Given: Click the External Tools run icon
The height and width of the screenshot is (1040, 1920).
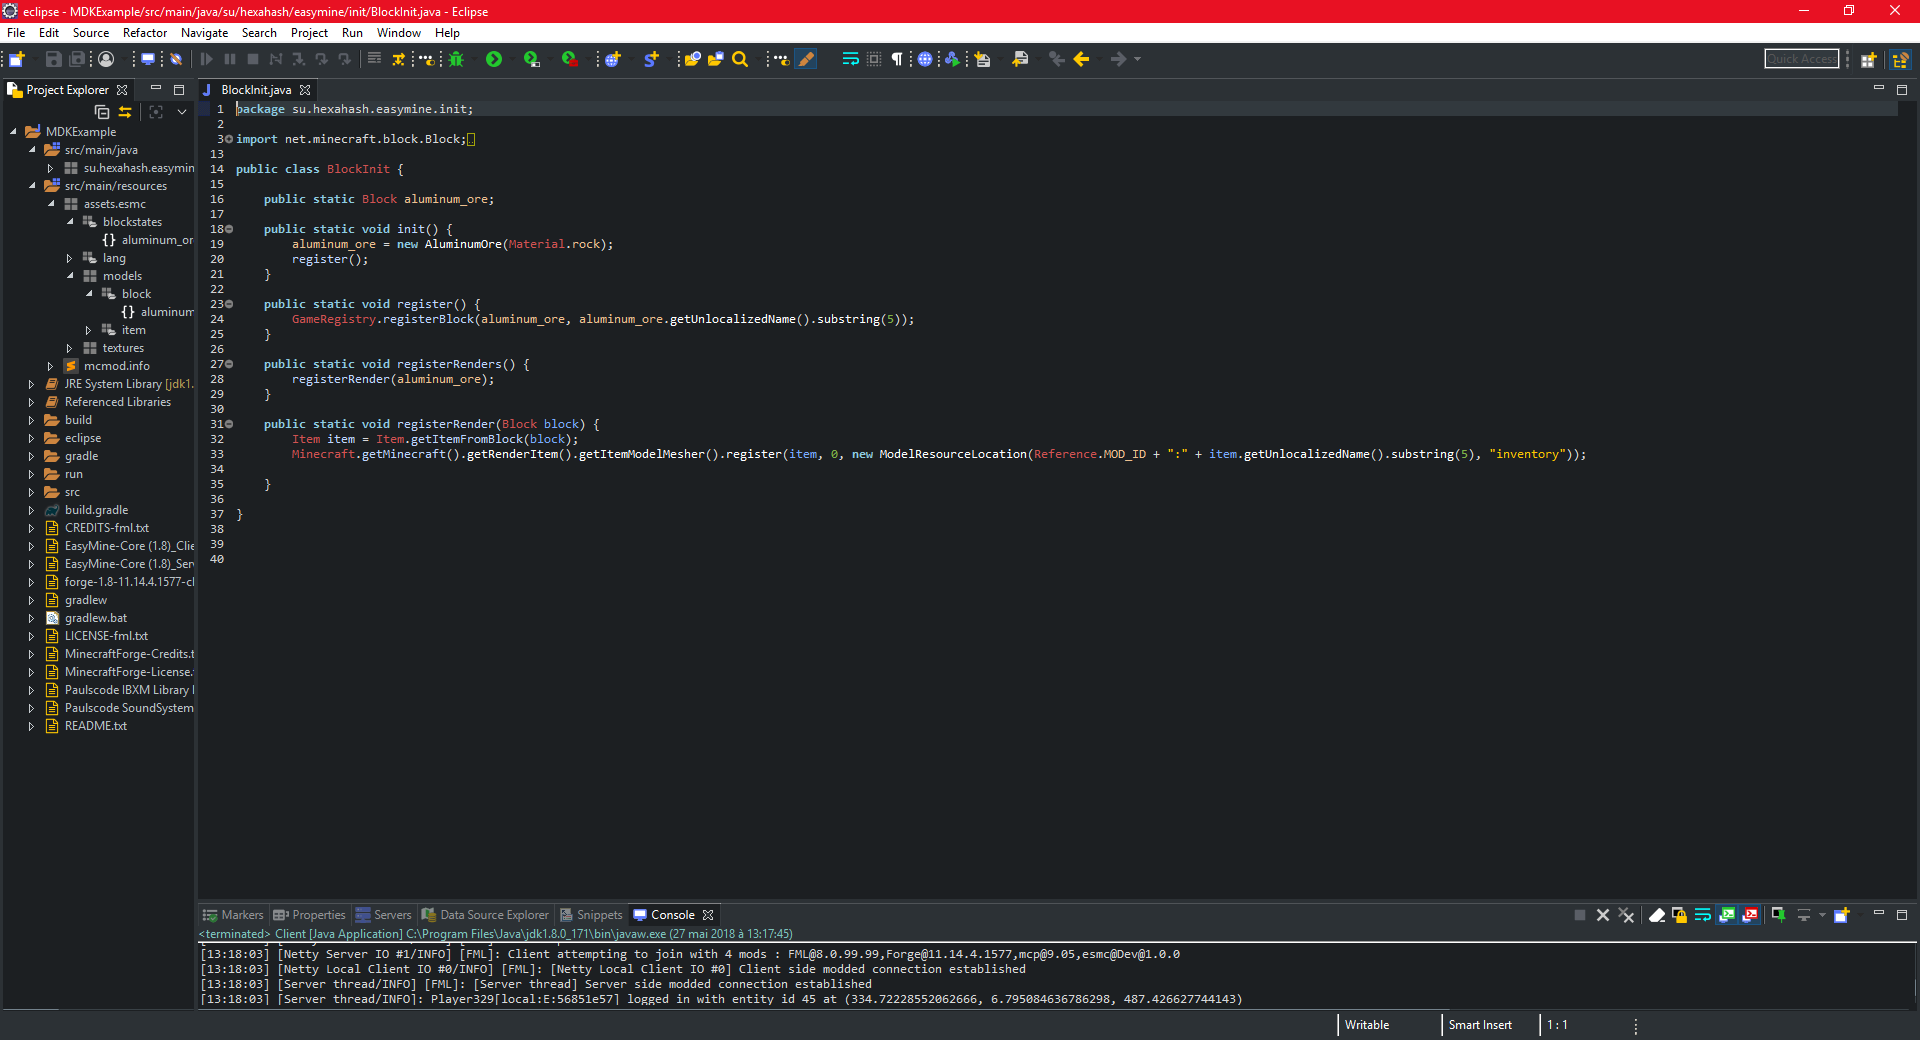Looking at the screenshot, I should click(x=570, y=59).
